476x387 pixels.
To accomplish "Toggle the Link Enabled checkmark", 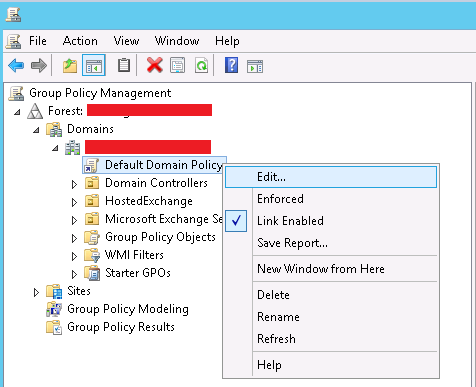I will pyautogui.click(x=236, y=221).
